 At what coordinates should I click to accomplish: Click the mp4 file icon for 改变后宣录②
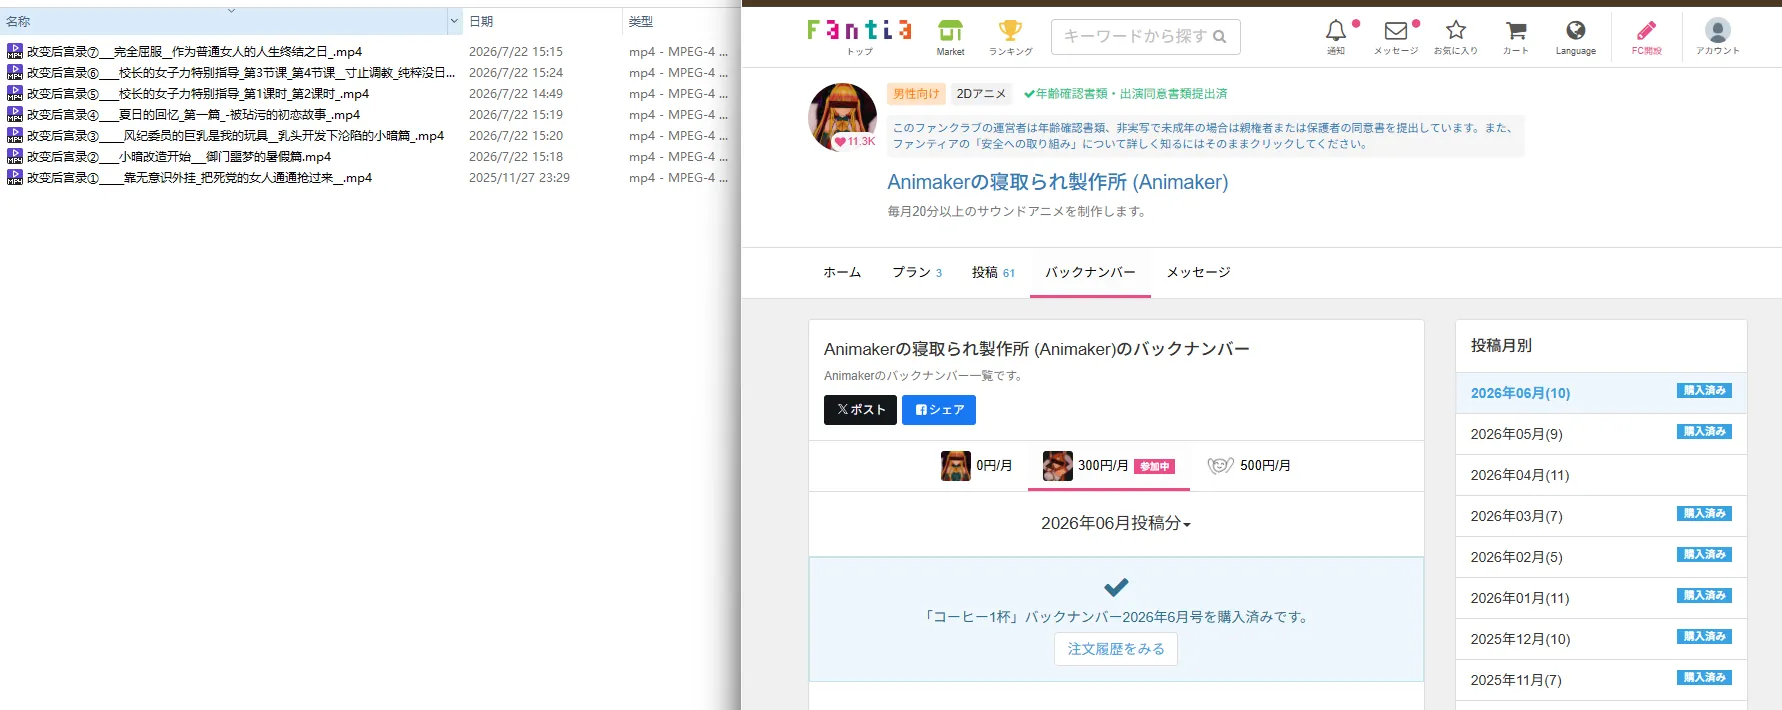click(x=15, y=156)
